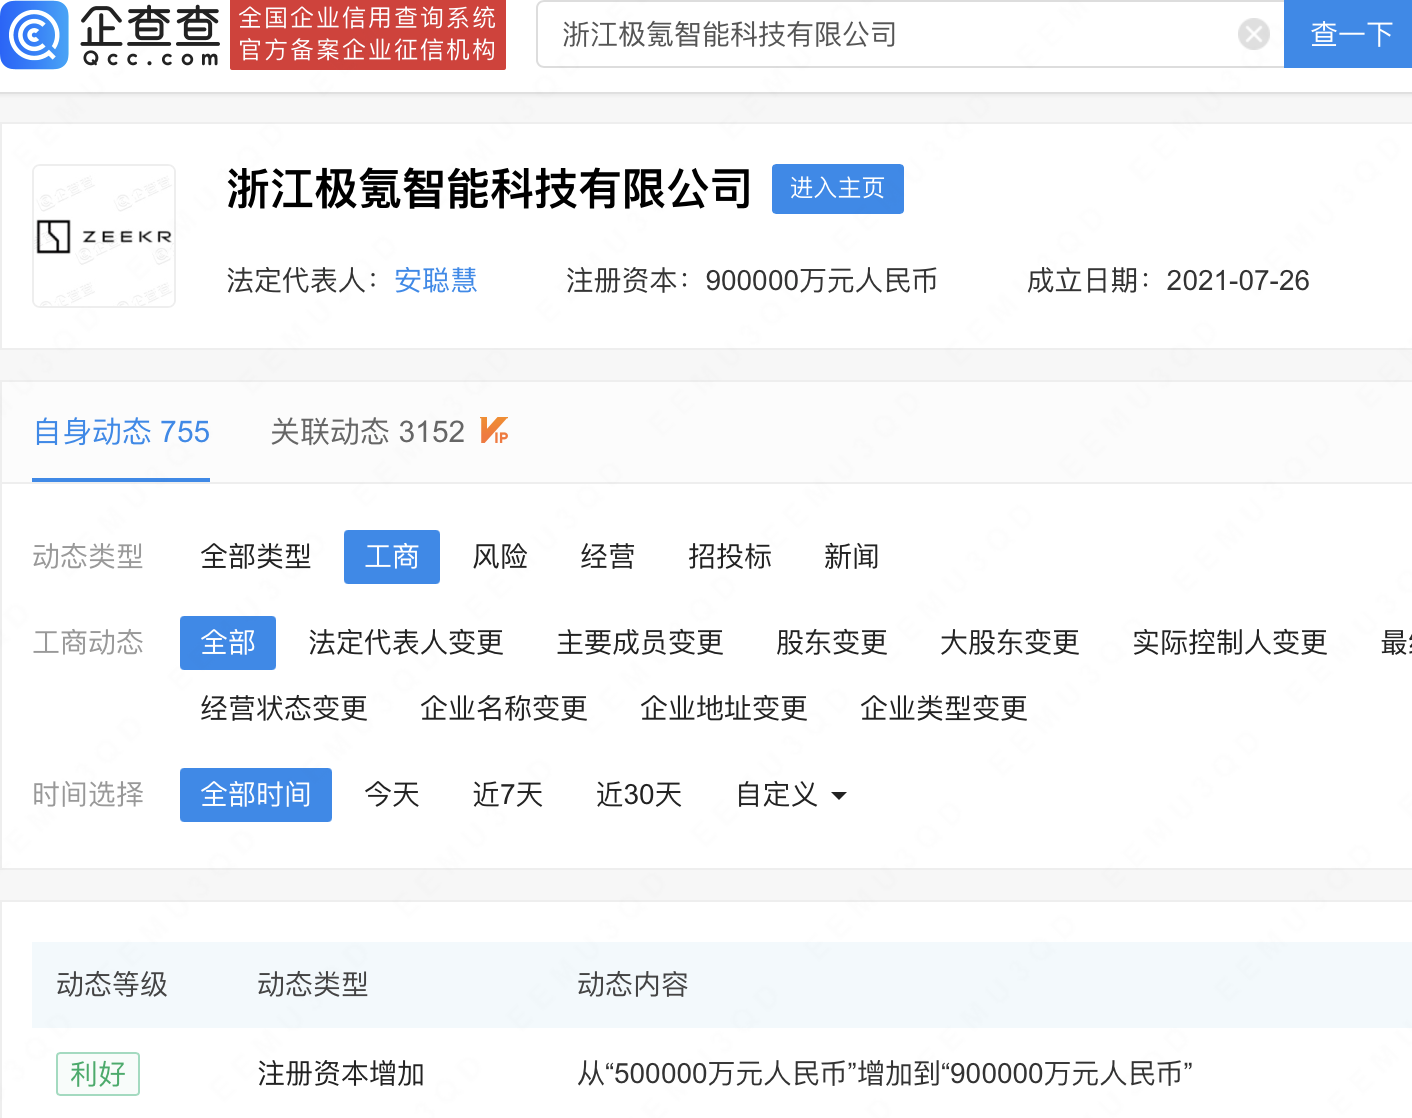Image resolution: width=1412 pixels, height=1118 pixels.
Task: Click 进入主页 button
Action: pyautogui.click(x=837, y=189)
